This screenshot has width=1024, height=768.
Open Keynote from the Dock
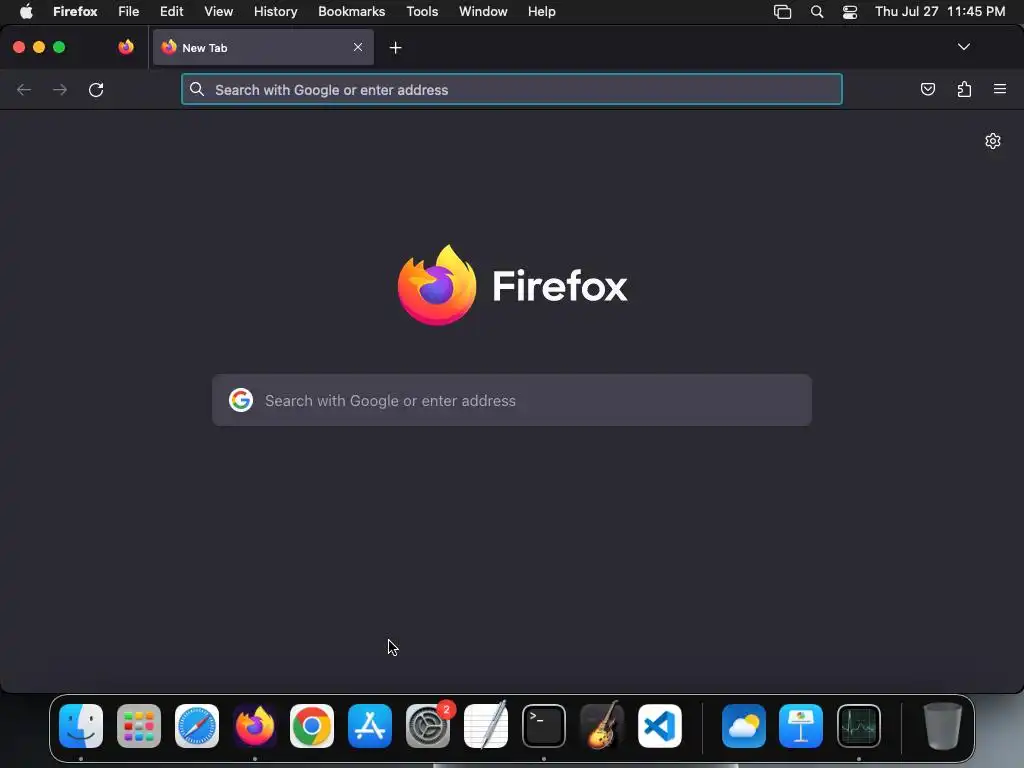[x=801, y=726]
